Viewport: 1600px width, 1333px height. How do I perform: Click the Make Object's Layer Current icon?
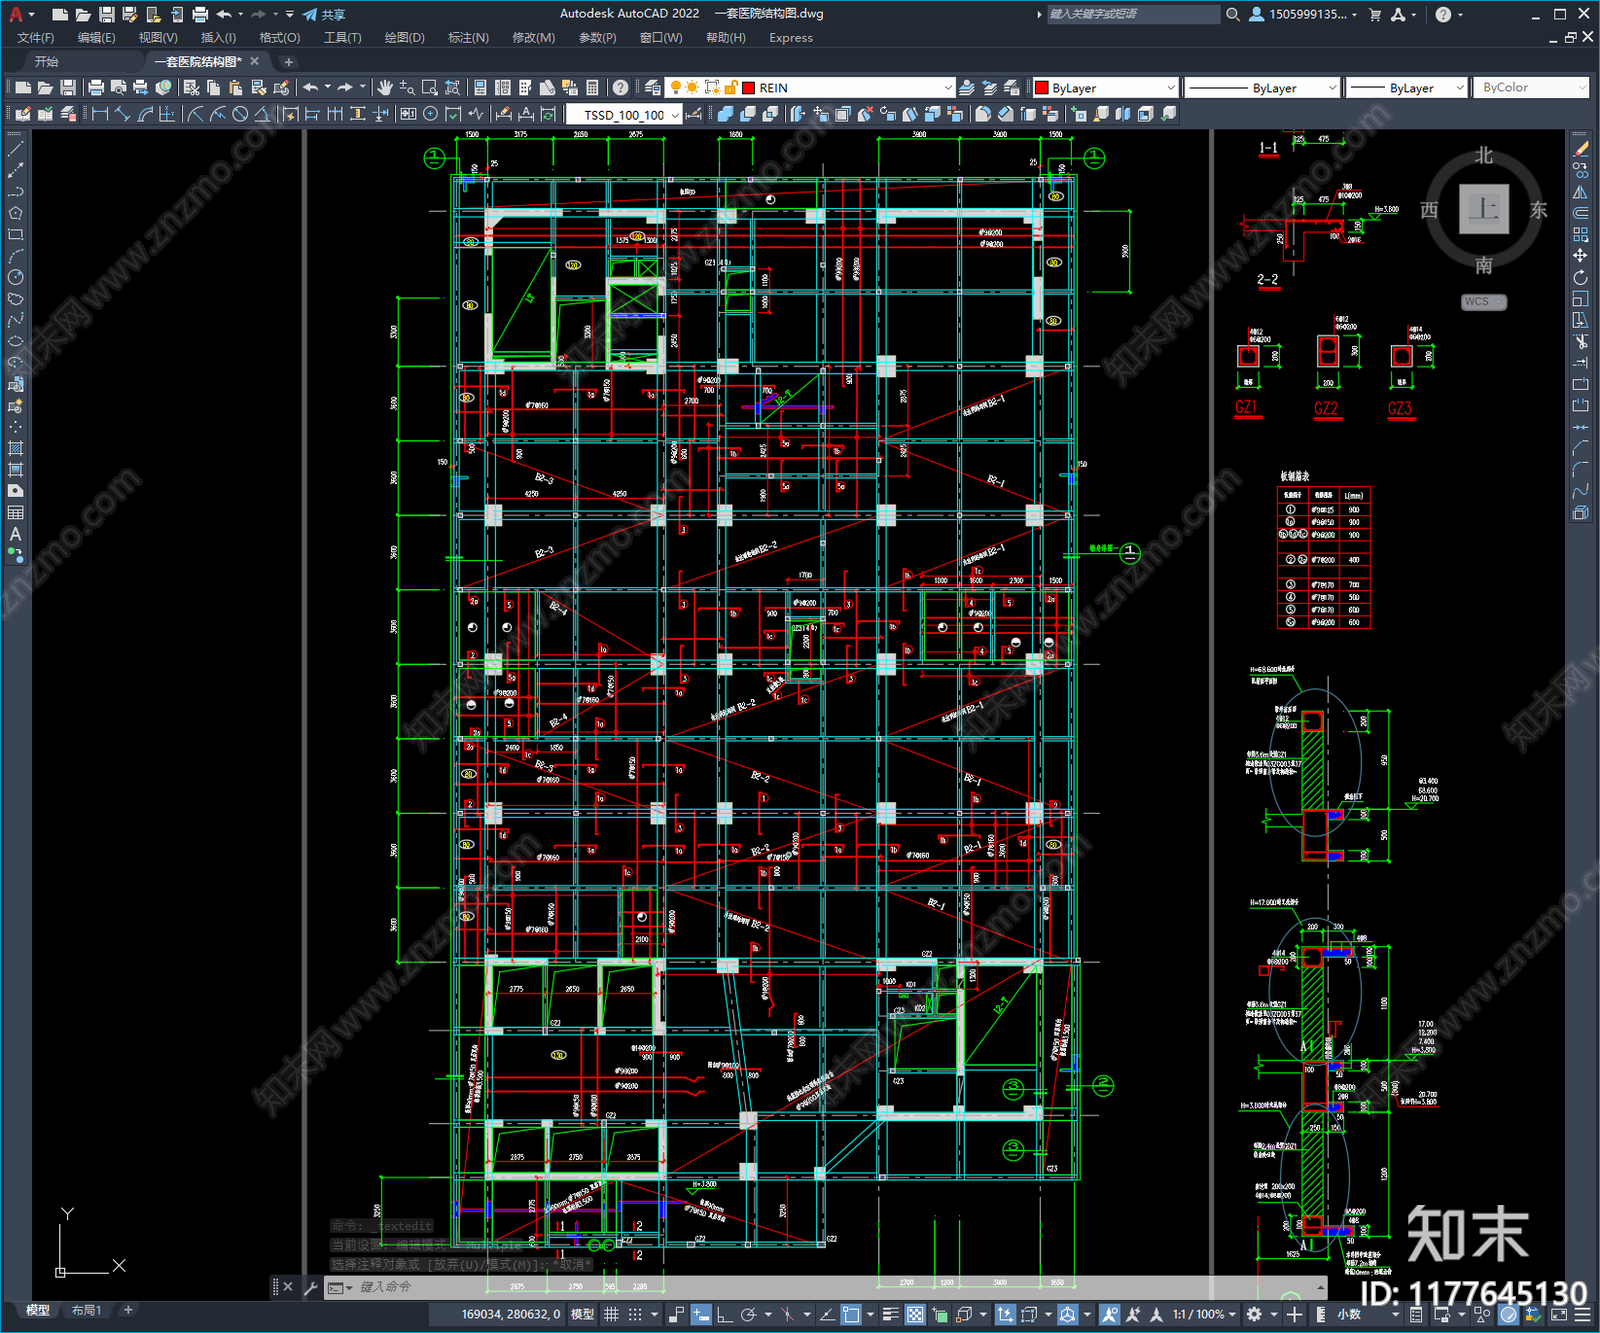(x=967, y=88)
